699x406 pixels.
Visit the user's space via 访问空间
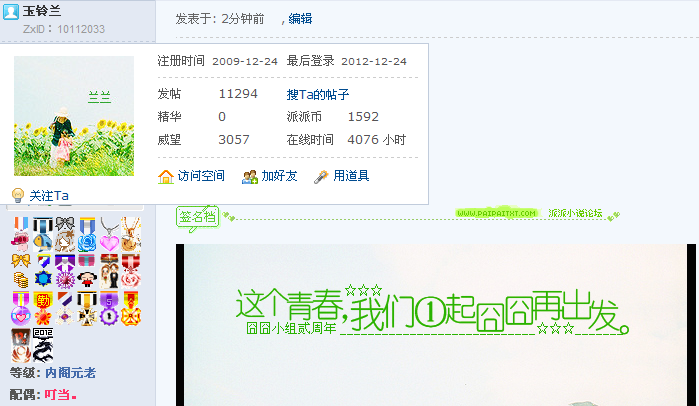[201, 176]
